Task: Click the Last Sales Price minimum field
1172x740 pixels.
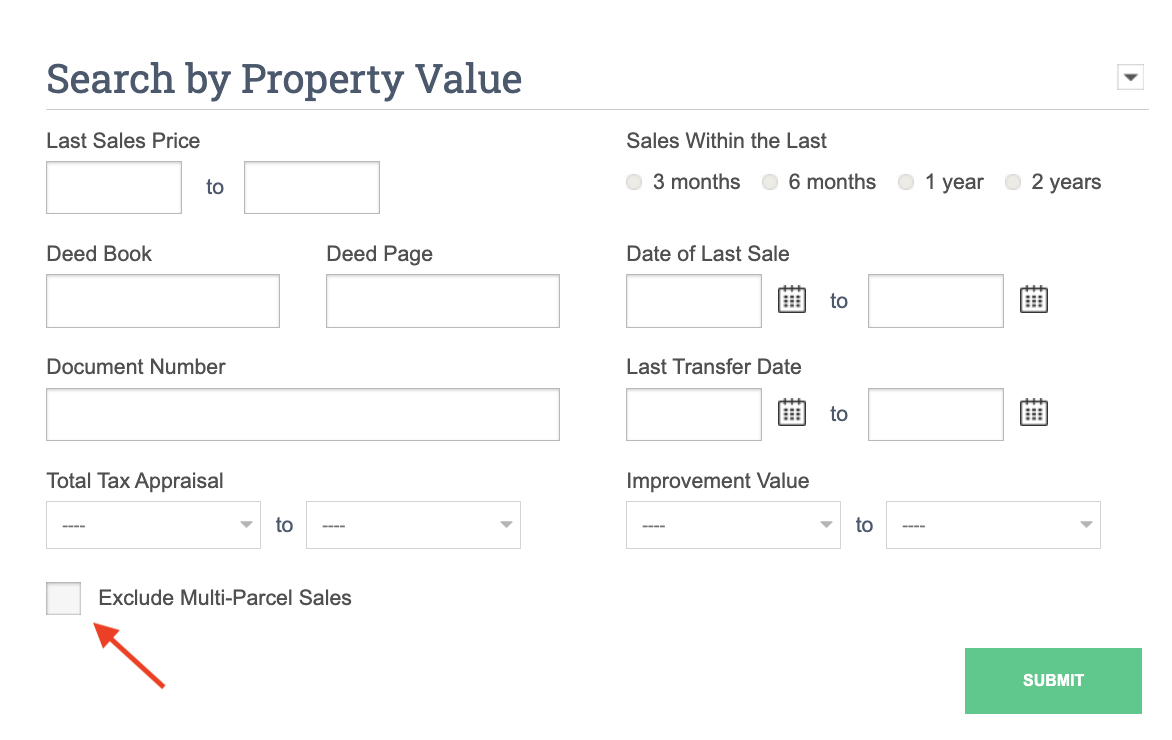Action: tap(114, 187)
